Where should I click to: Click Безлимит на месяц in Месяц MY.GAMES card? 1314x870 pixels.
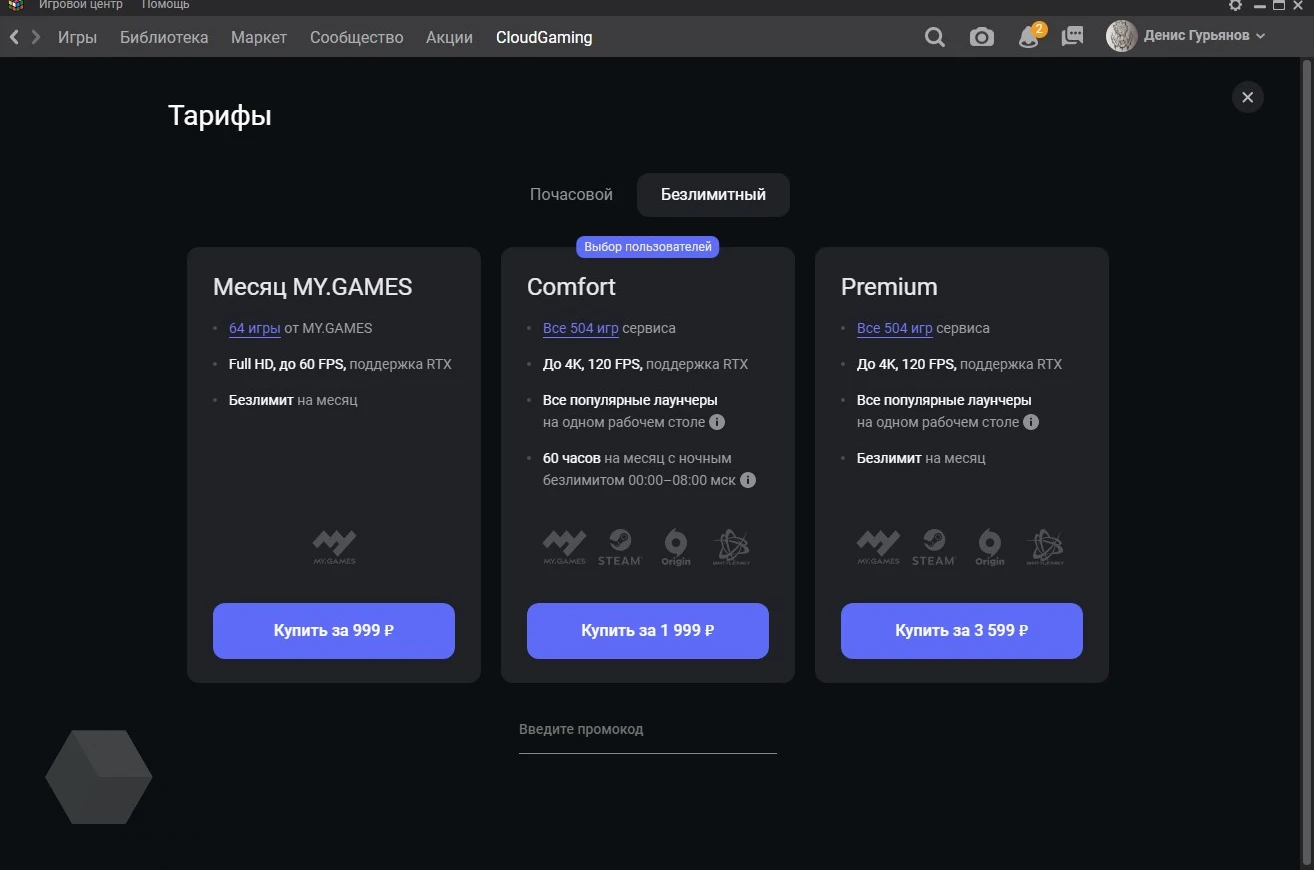(293, 400)
